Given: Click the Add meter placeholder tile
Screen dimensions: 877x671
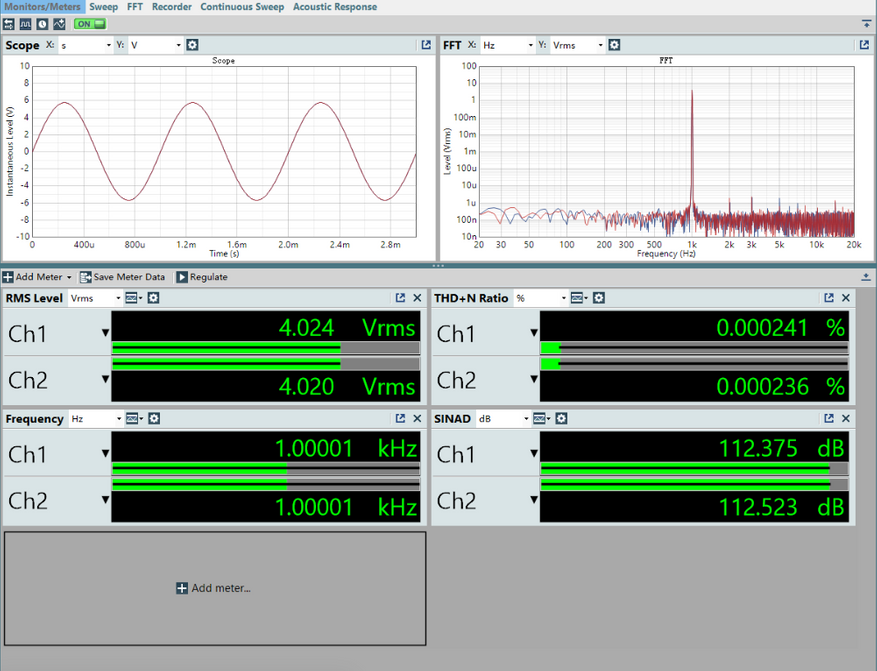Looking at the screenshot, I should [x=214, y=588].
